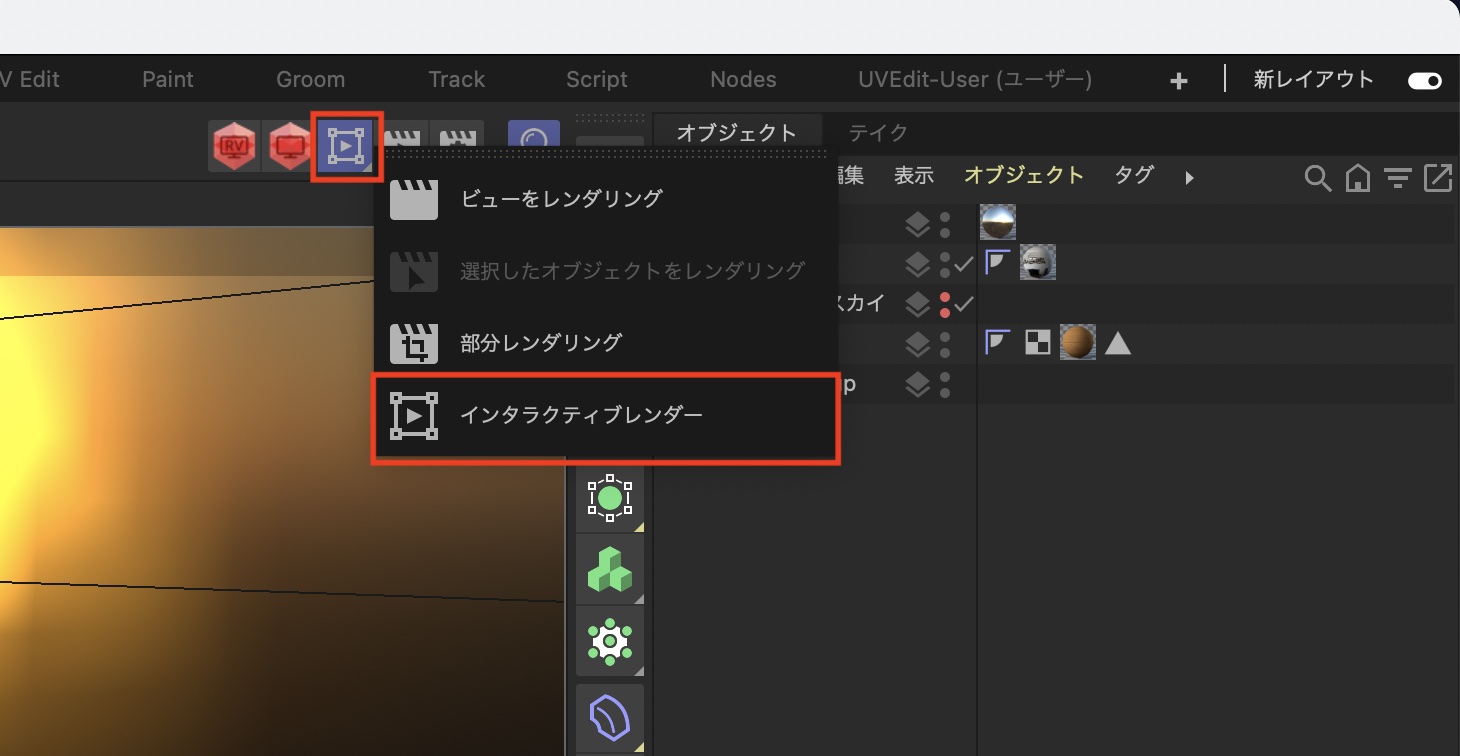Click the home icon in Object Manager
Viewport: 1460px width, 756px height.
1357,178
